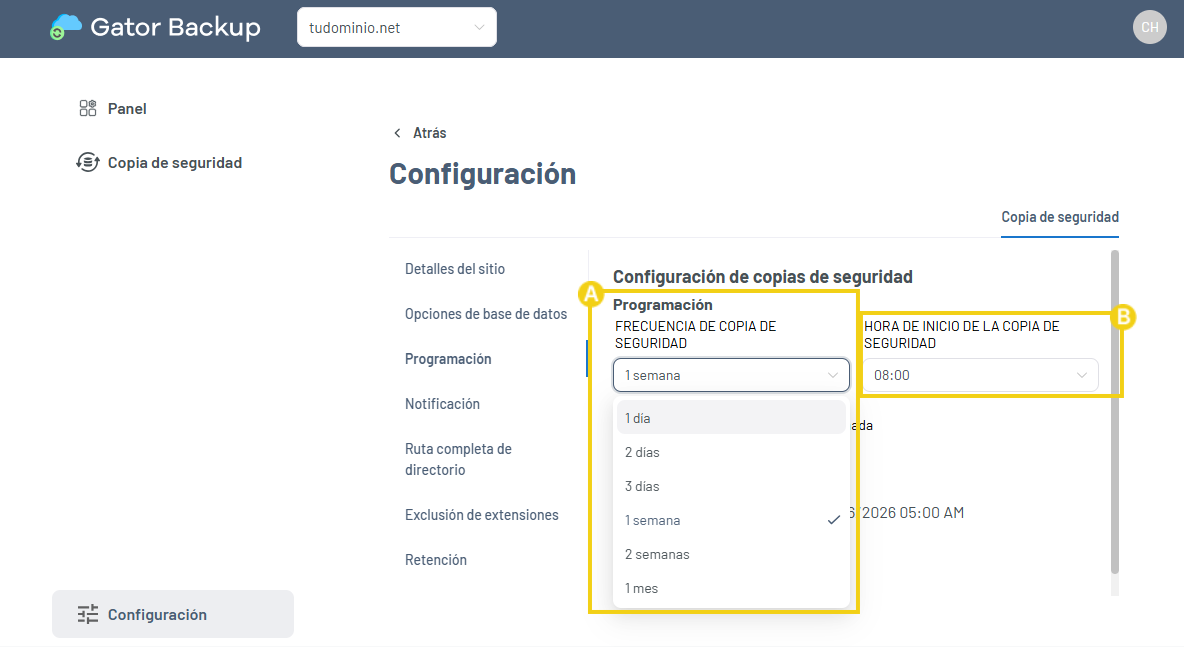Choose the 2 semanas option
The image size is (1184, 647).
pyautogui.click(x=731, y=554)
